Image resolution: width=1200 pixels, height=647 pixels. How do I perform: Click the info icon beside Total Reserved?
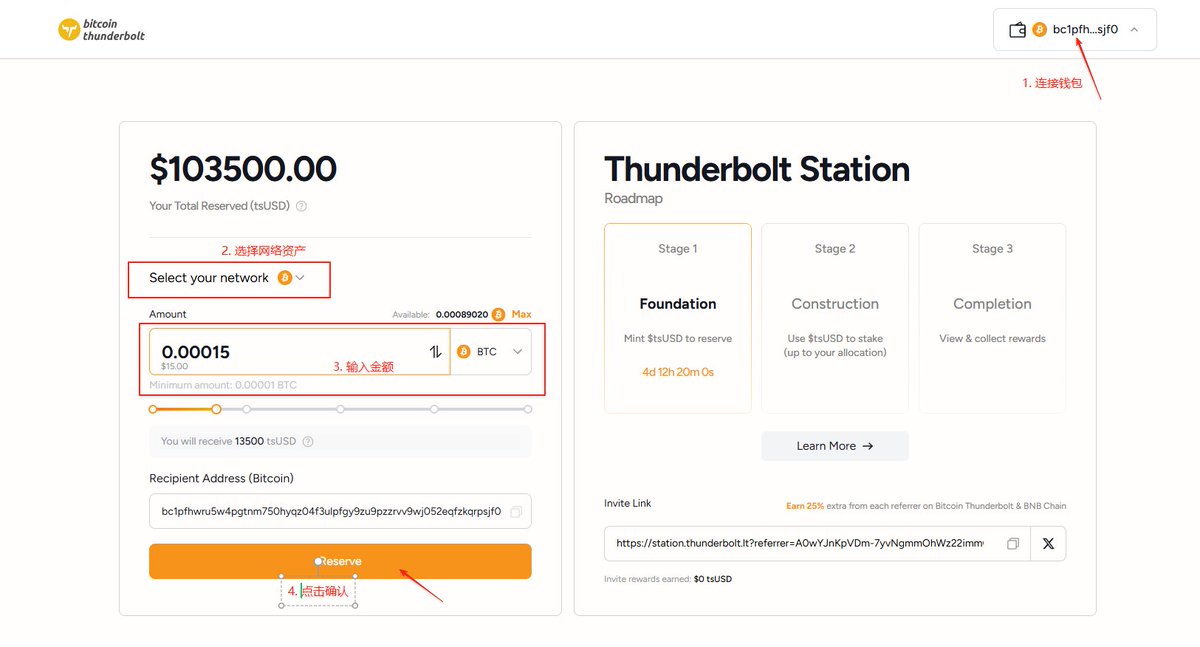point(301,206)
